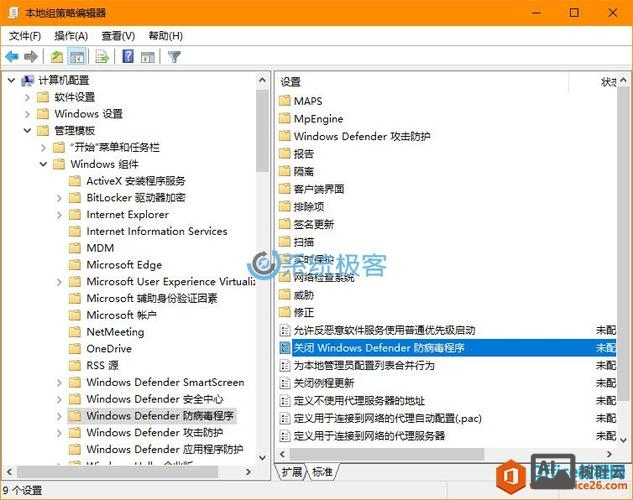Screen dimensions: 633x500
Task: Select Internet Information Services in tree
Action: [157, 231]
